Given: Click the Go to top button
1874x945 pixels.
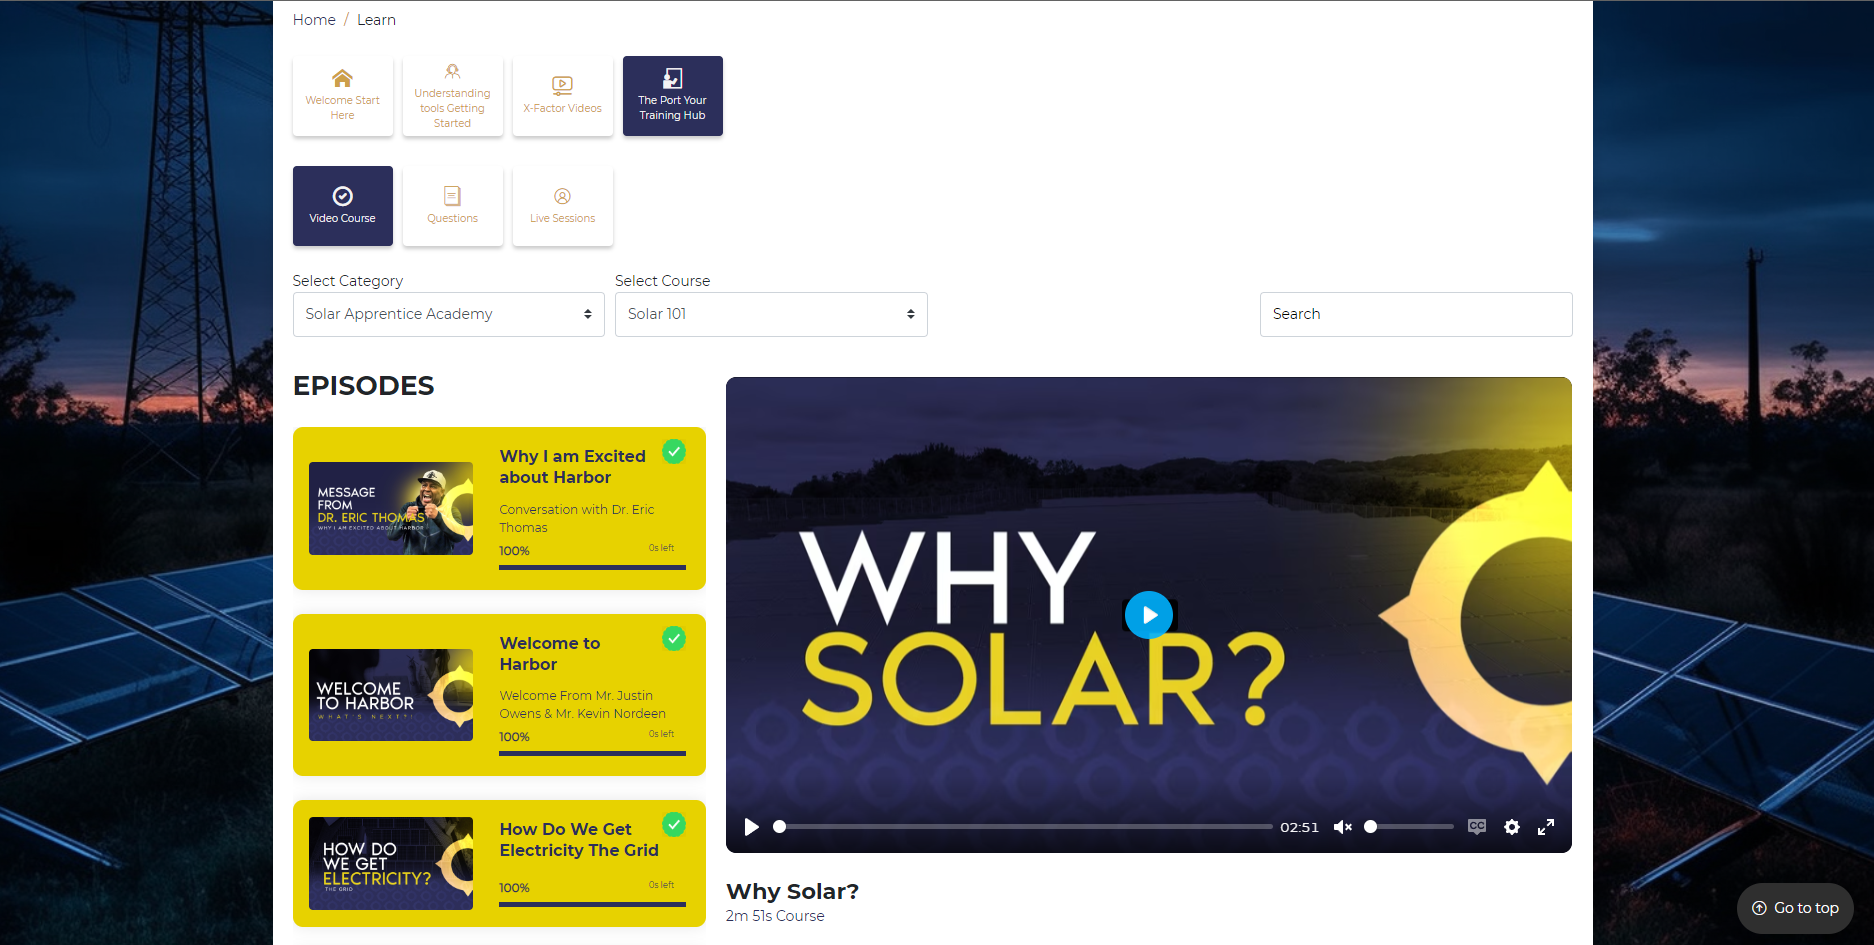Looking at the screenshot, I should point(1795,908).
